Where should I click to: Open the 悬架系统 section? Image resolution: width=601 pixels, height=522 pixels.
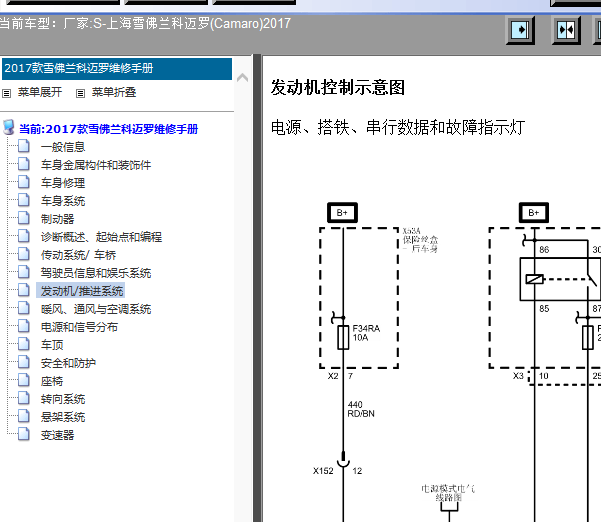63,417
